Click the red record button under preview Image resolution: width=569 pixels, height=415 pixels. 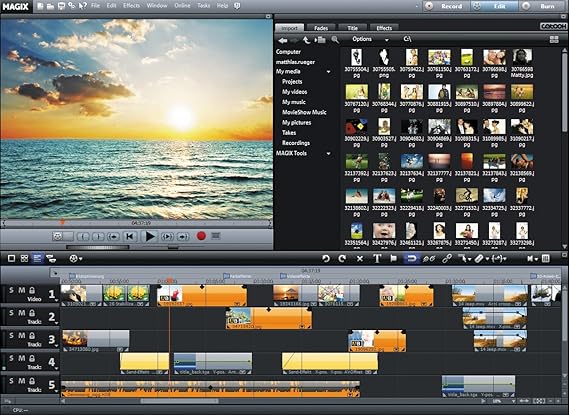pyautogui.click(x=201, y=236)
